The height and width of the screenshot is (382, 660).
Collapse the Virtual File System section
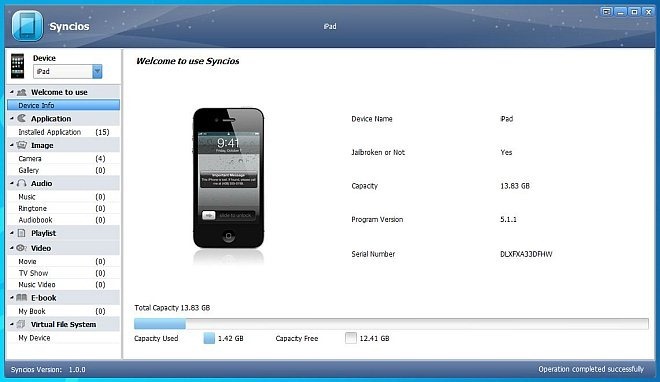[12, 324]
